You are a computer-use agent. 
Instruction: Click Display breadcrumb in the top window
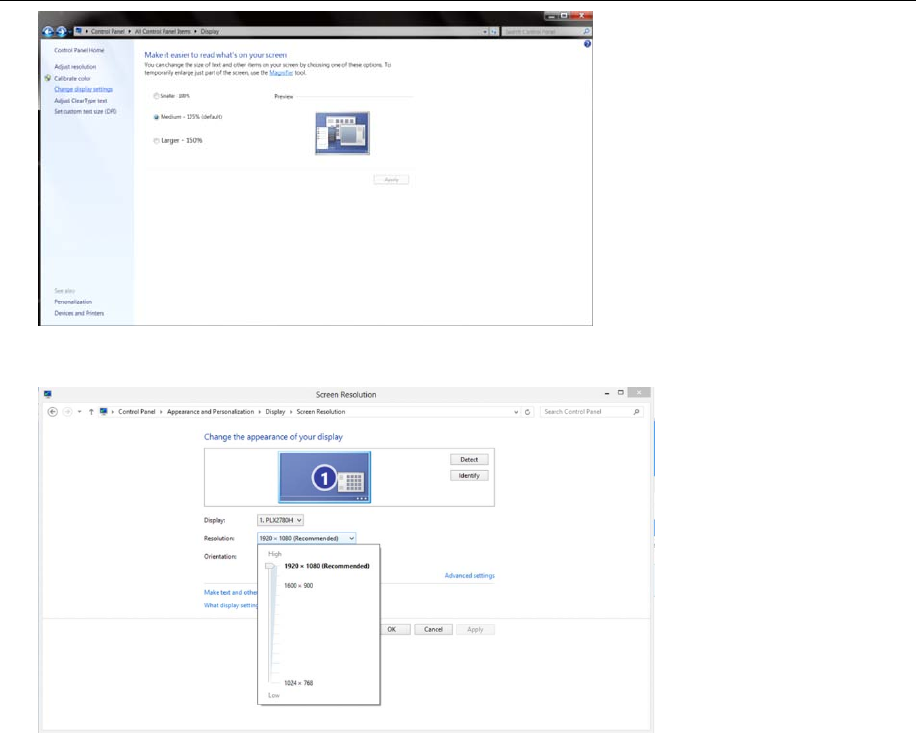click(210, 32)
